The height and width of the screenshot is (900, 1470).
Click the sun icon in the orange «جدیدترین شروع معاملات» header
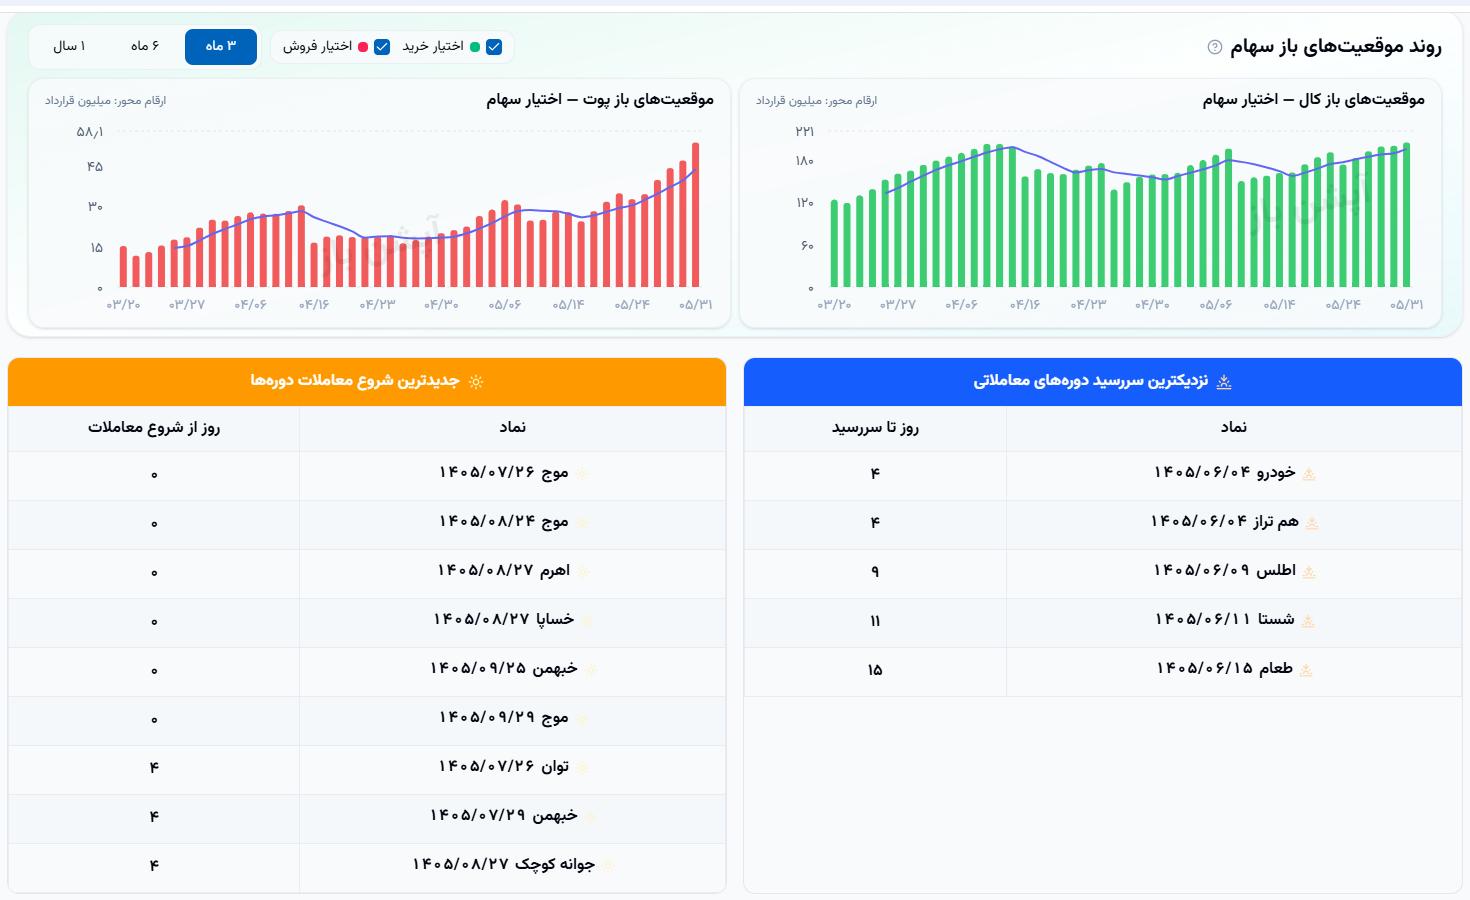tap(476, 382)
